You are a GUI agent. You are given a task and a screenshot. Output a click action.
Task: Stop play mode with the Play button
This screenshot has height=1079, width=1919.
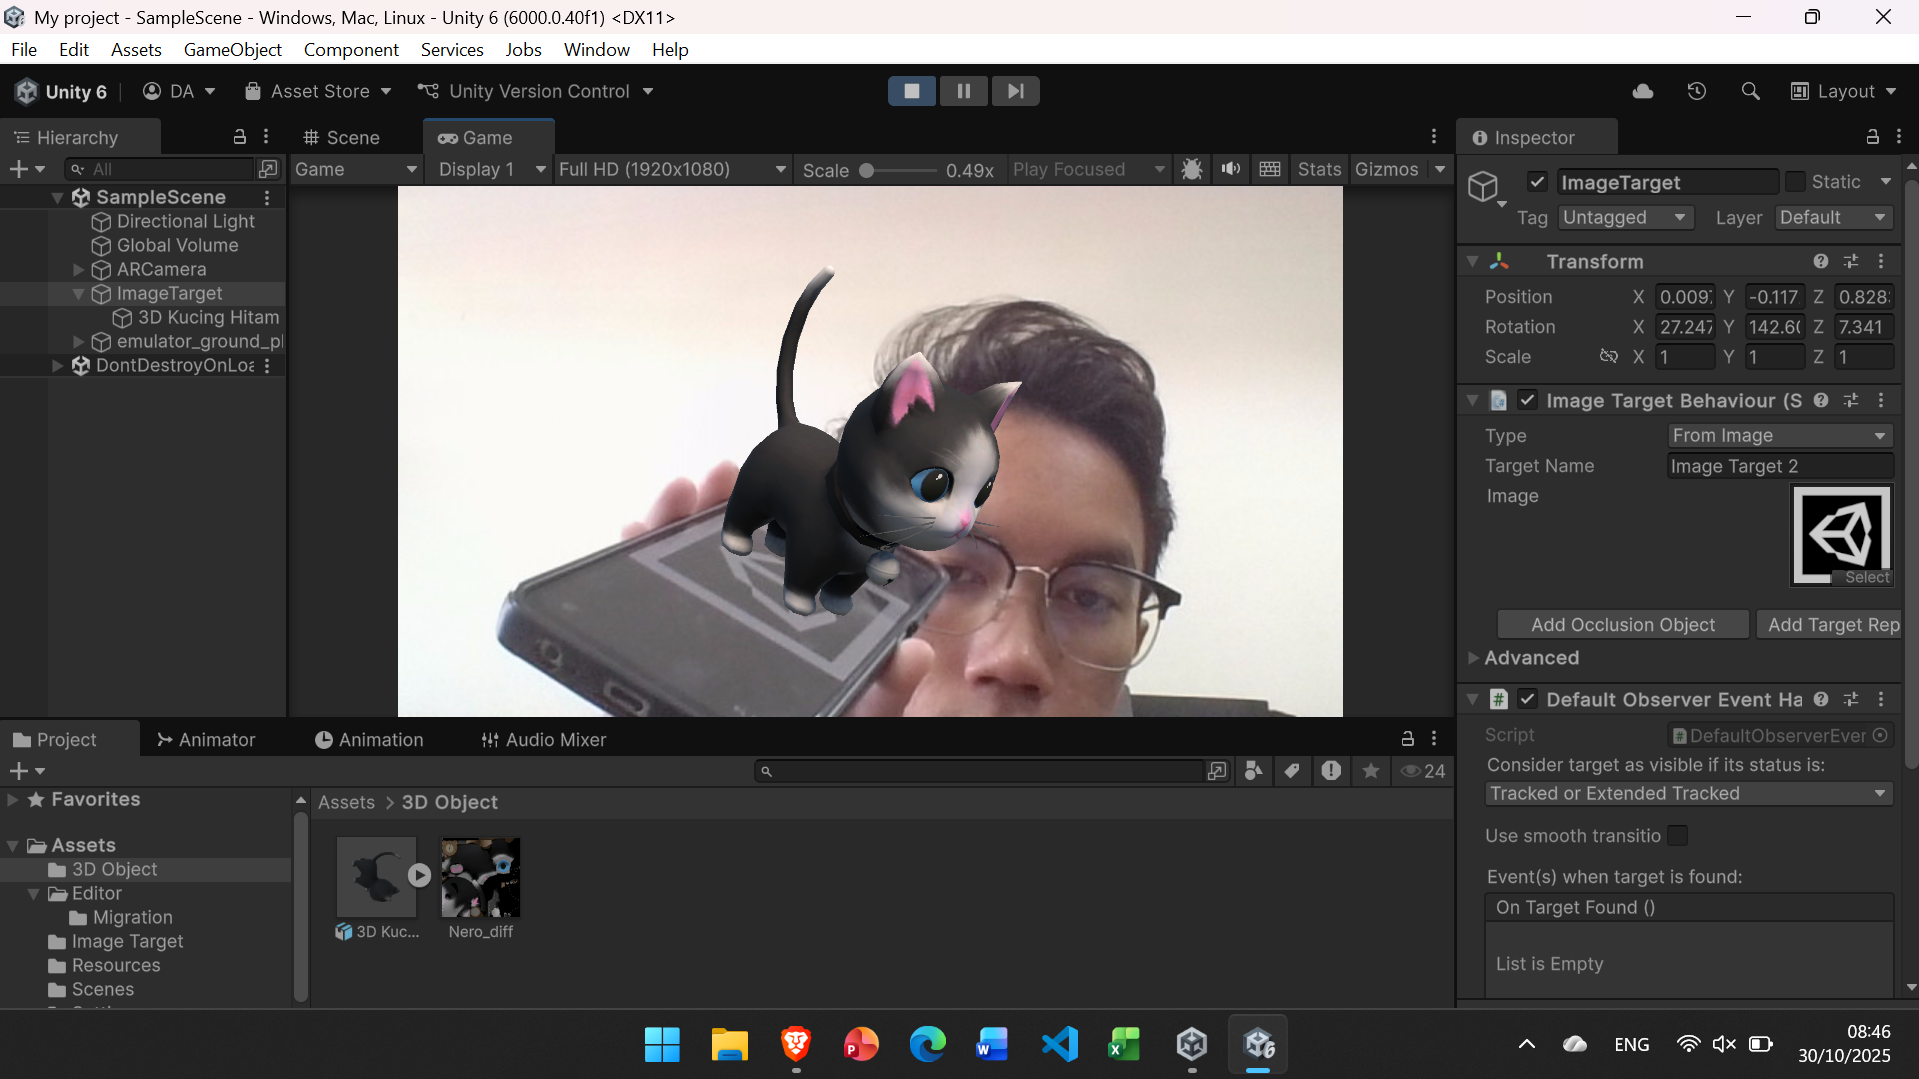pos(911,91)
